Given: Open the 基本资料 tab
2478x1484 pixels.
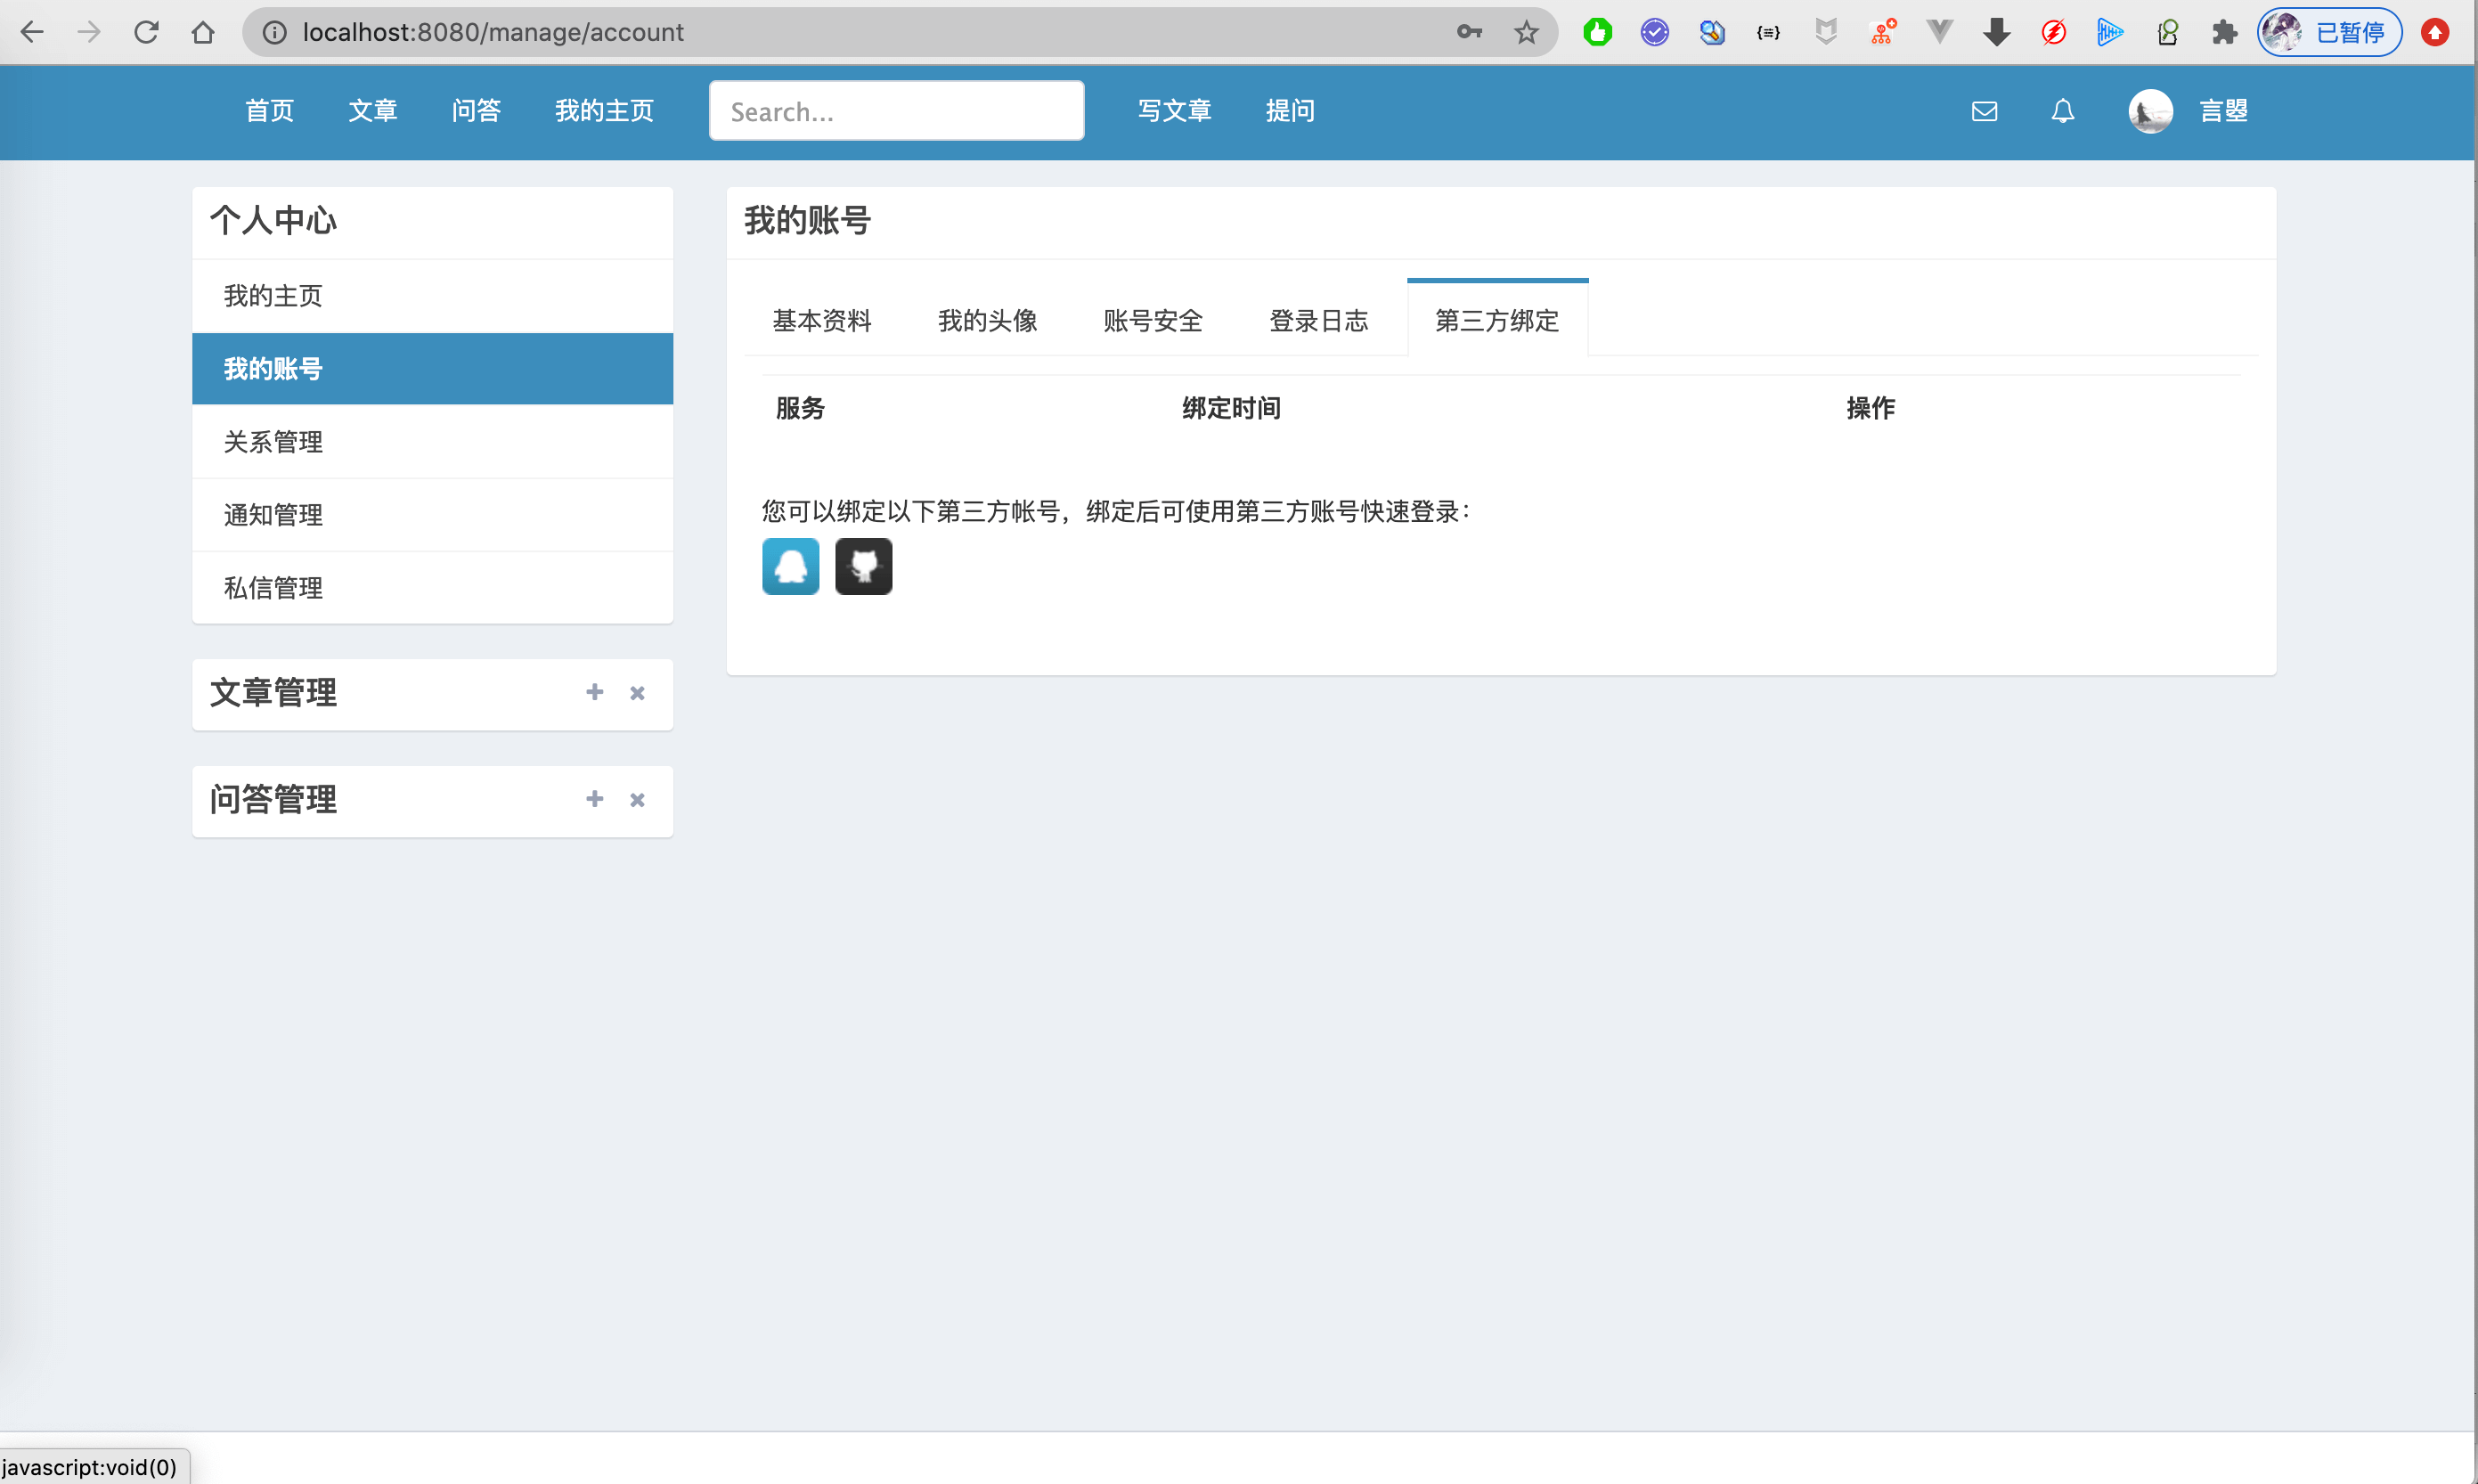Looking at the screenshot, I should 821,321.
